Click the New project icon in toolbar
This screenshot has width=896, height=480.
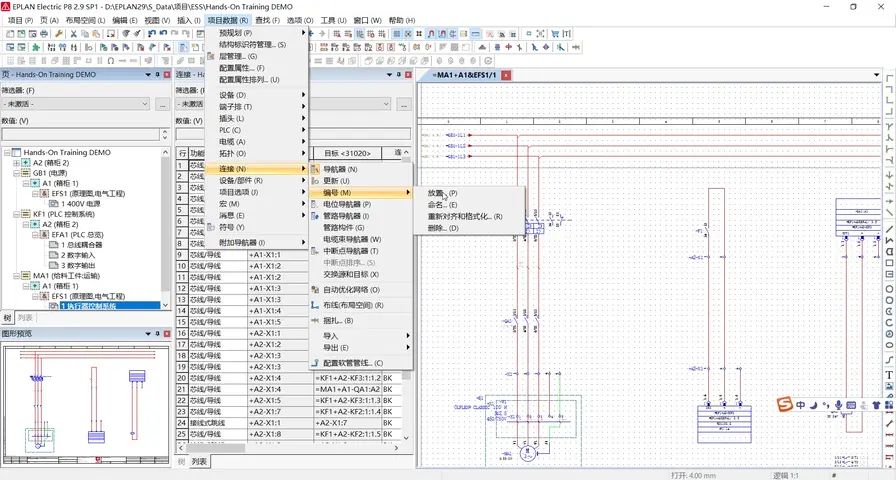tap(10, 34)
